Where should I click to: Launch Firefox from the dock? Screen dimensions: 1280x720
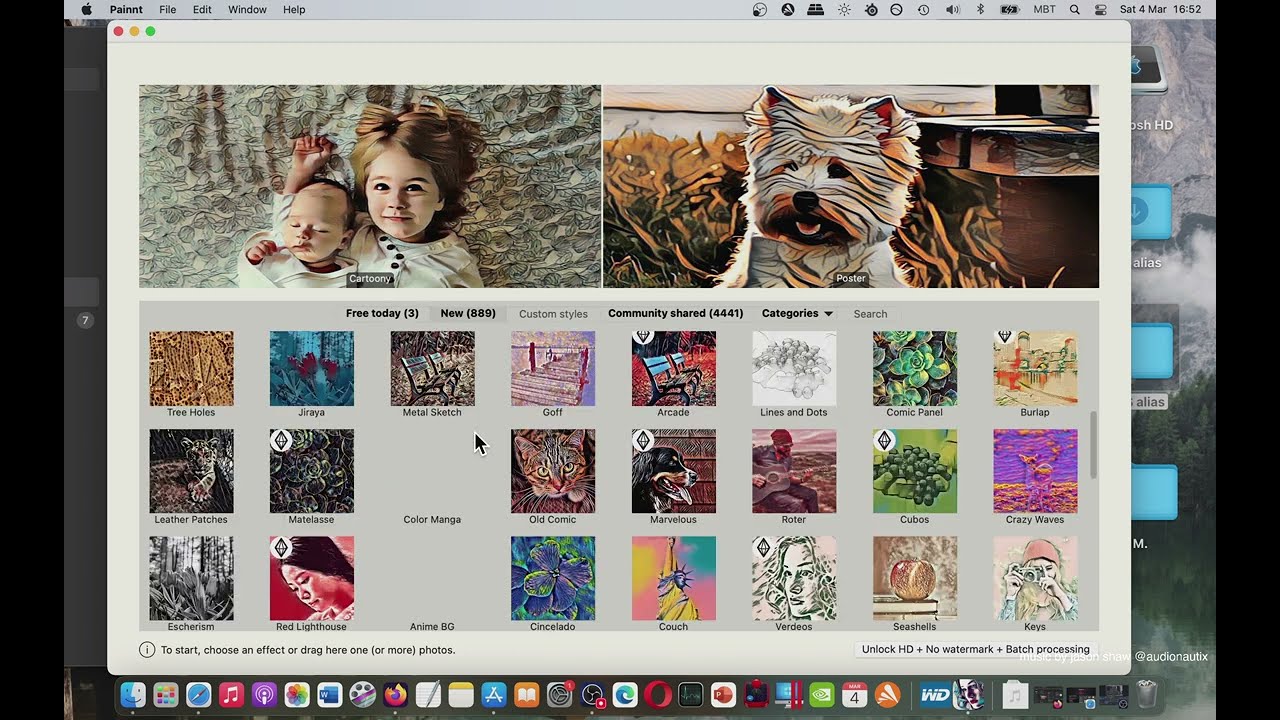pyautogui.click(x=395, y=694)
